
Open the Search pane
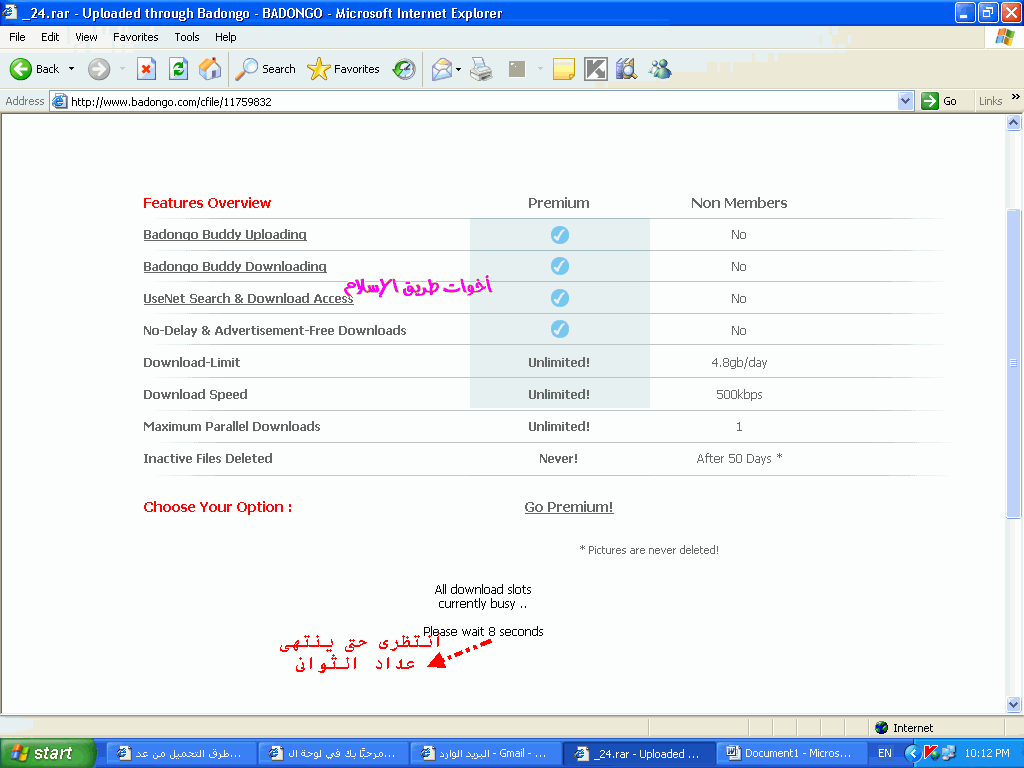pos(266,69)
